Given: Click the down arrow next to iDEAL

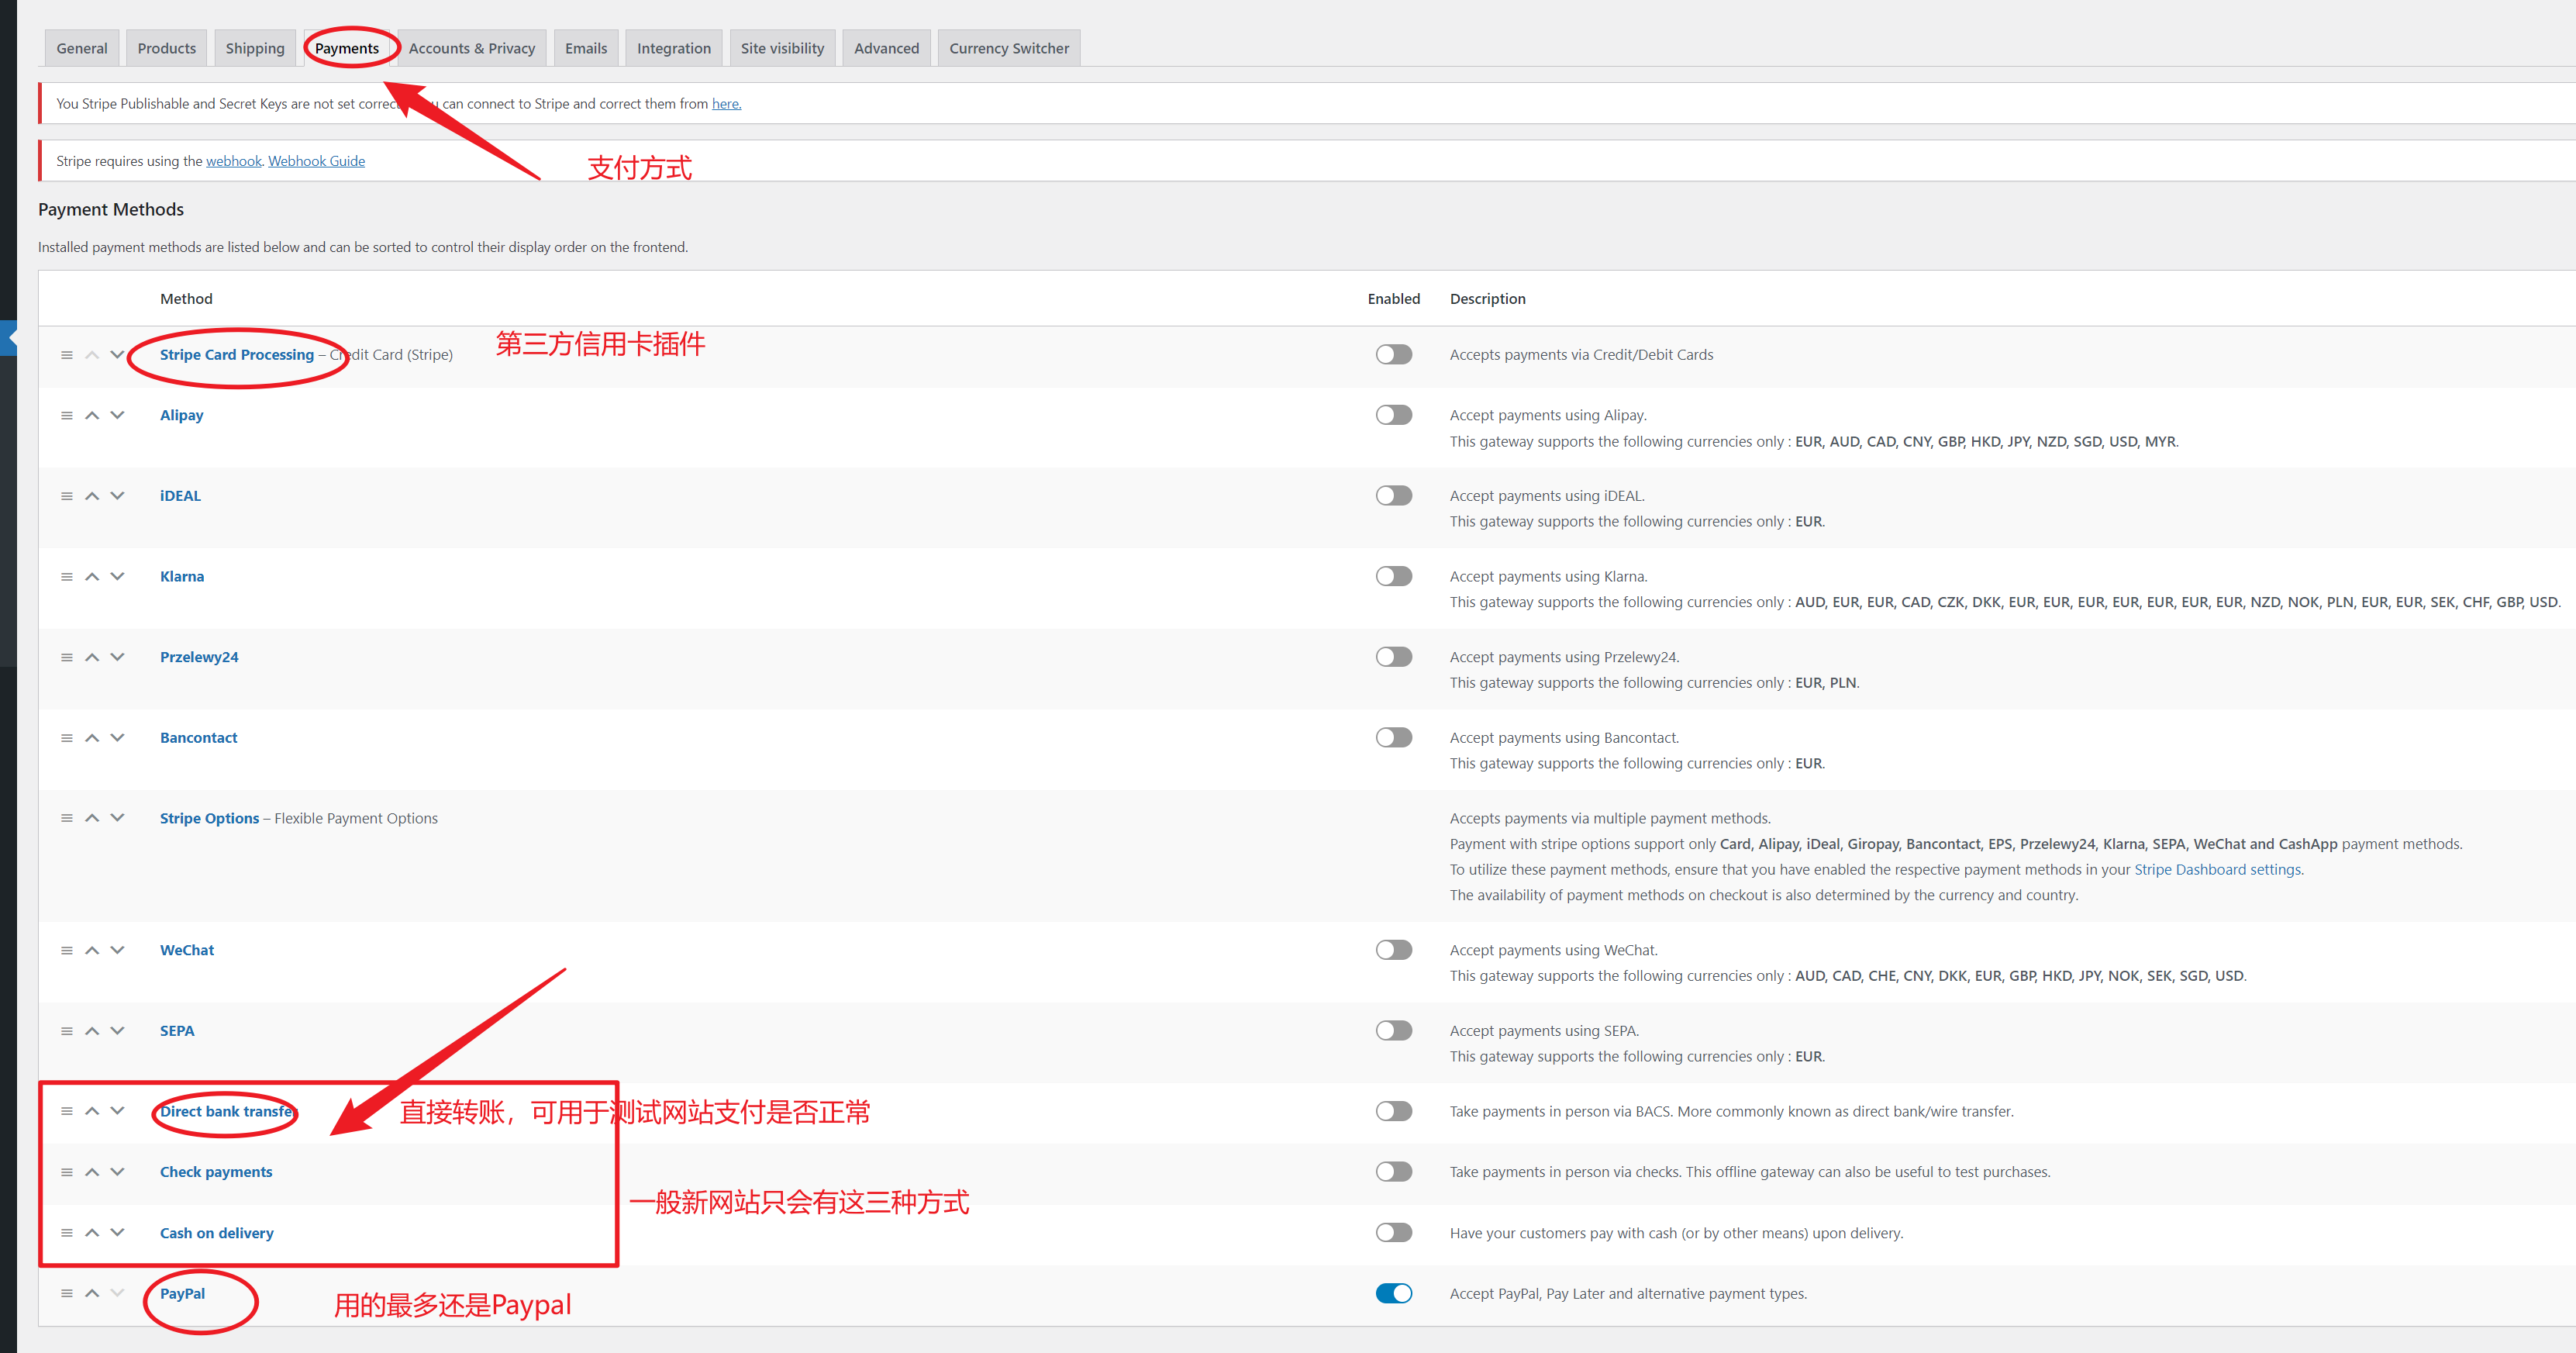Looking at the screenshot, I should tap(117, 495).
